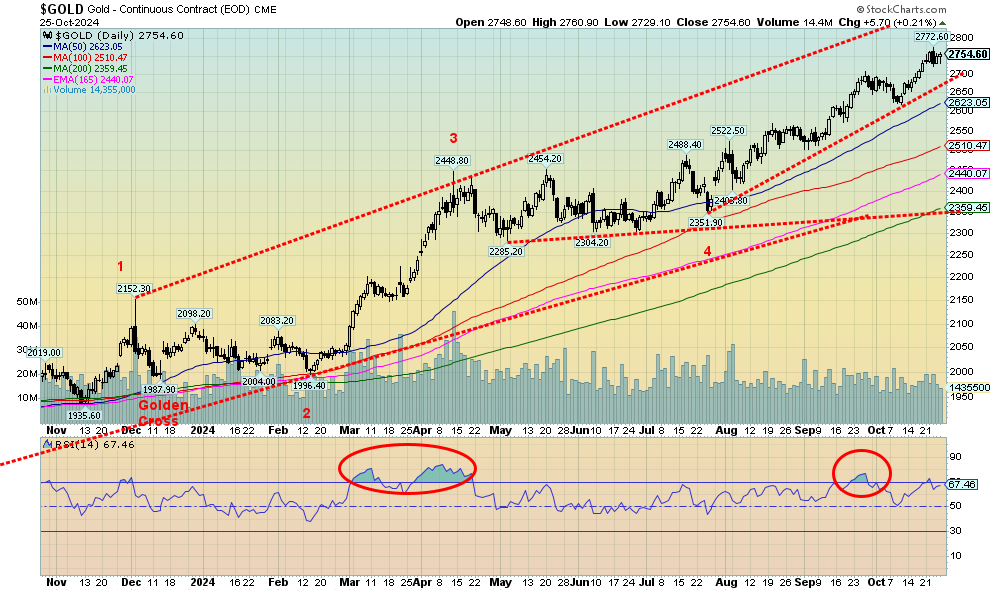The image size is (990, 591).
Task: Click the red wave 2 label
Action: pos(307,414)
